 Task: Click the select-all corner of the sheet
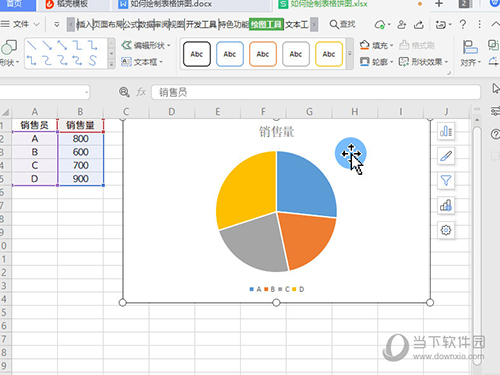click(6, 112)
